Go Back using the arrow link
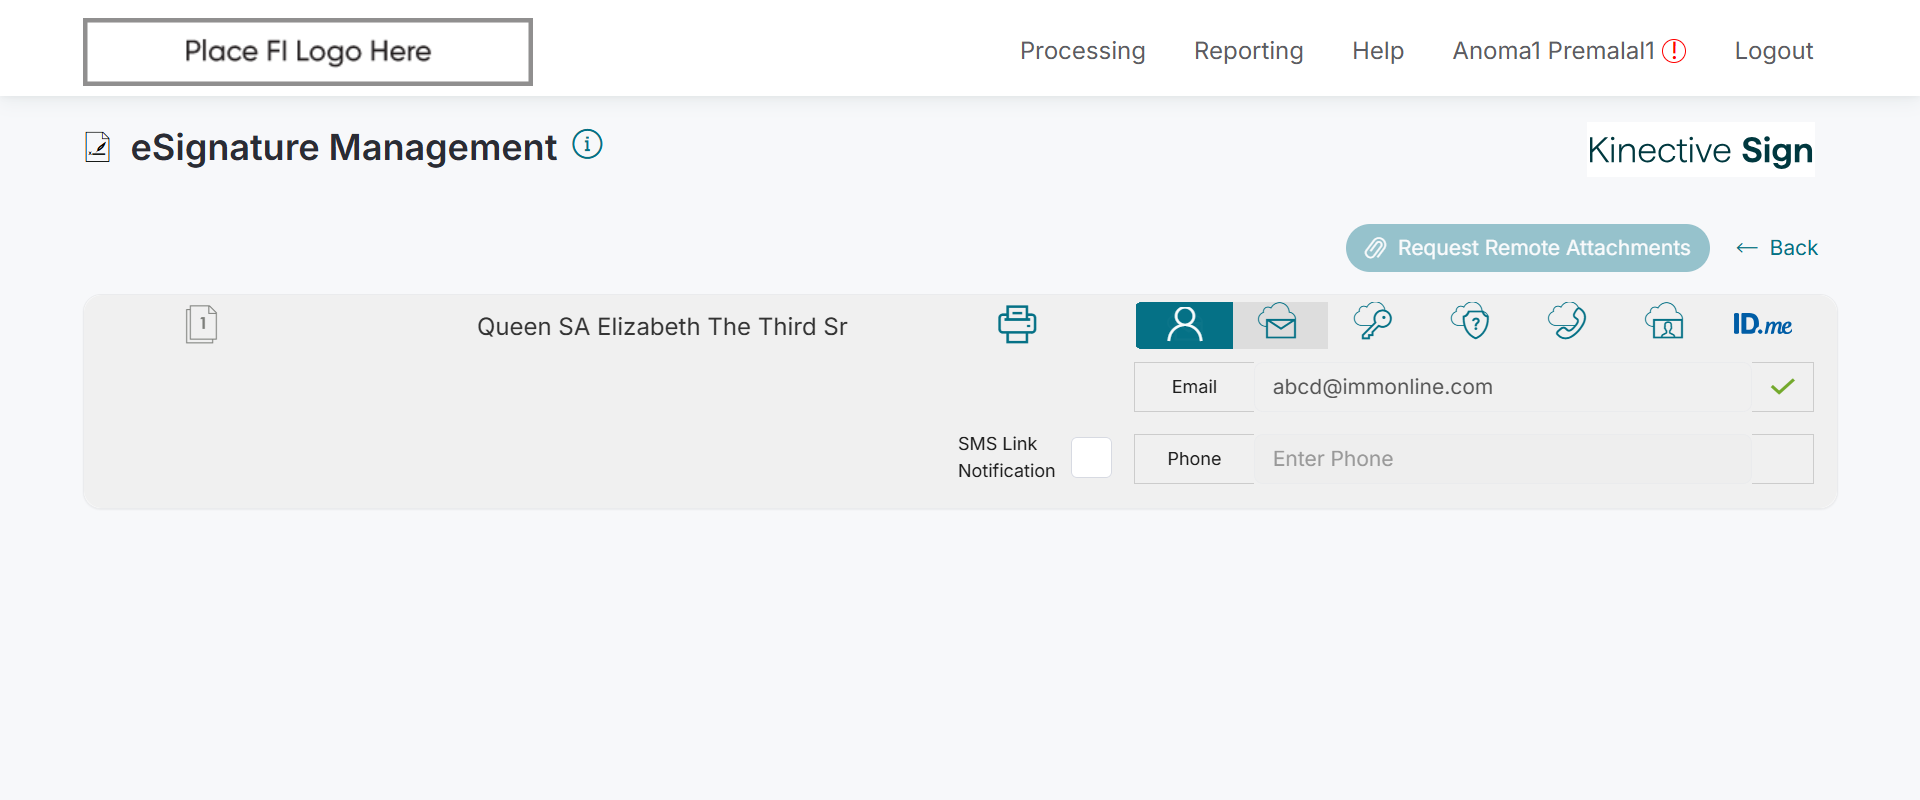Screen dimensions: 1920x800 pyautogui.click(x=1777, y=248)
